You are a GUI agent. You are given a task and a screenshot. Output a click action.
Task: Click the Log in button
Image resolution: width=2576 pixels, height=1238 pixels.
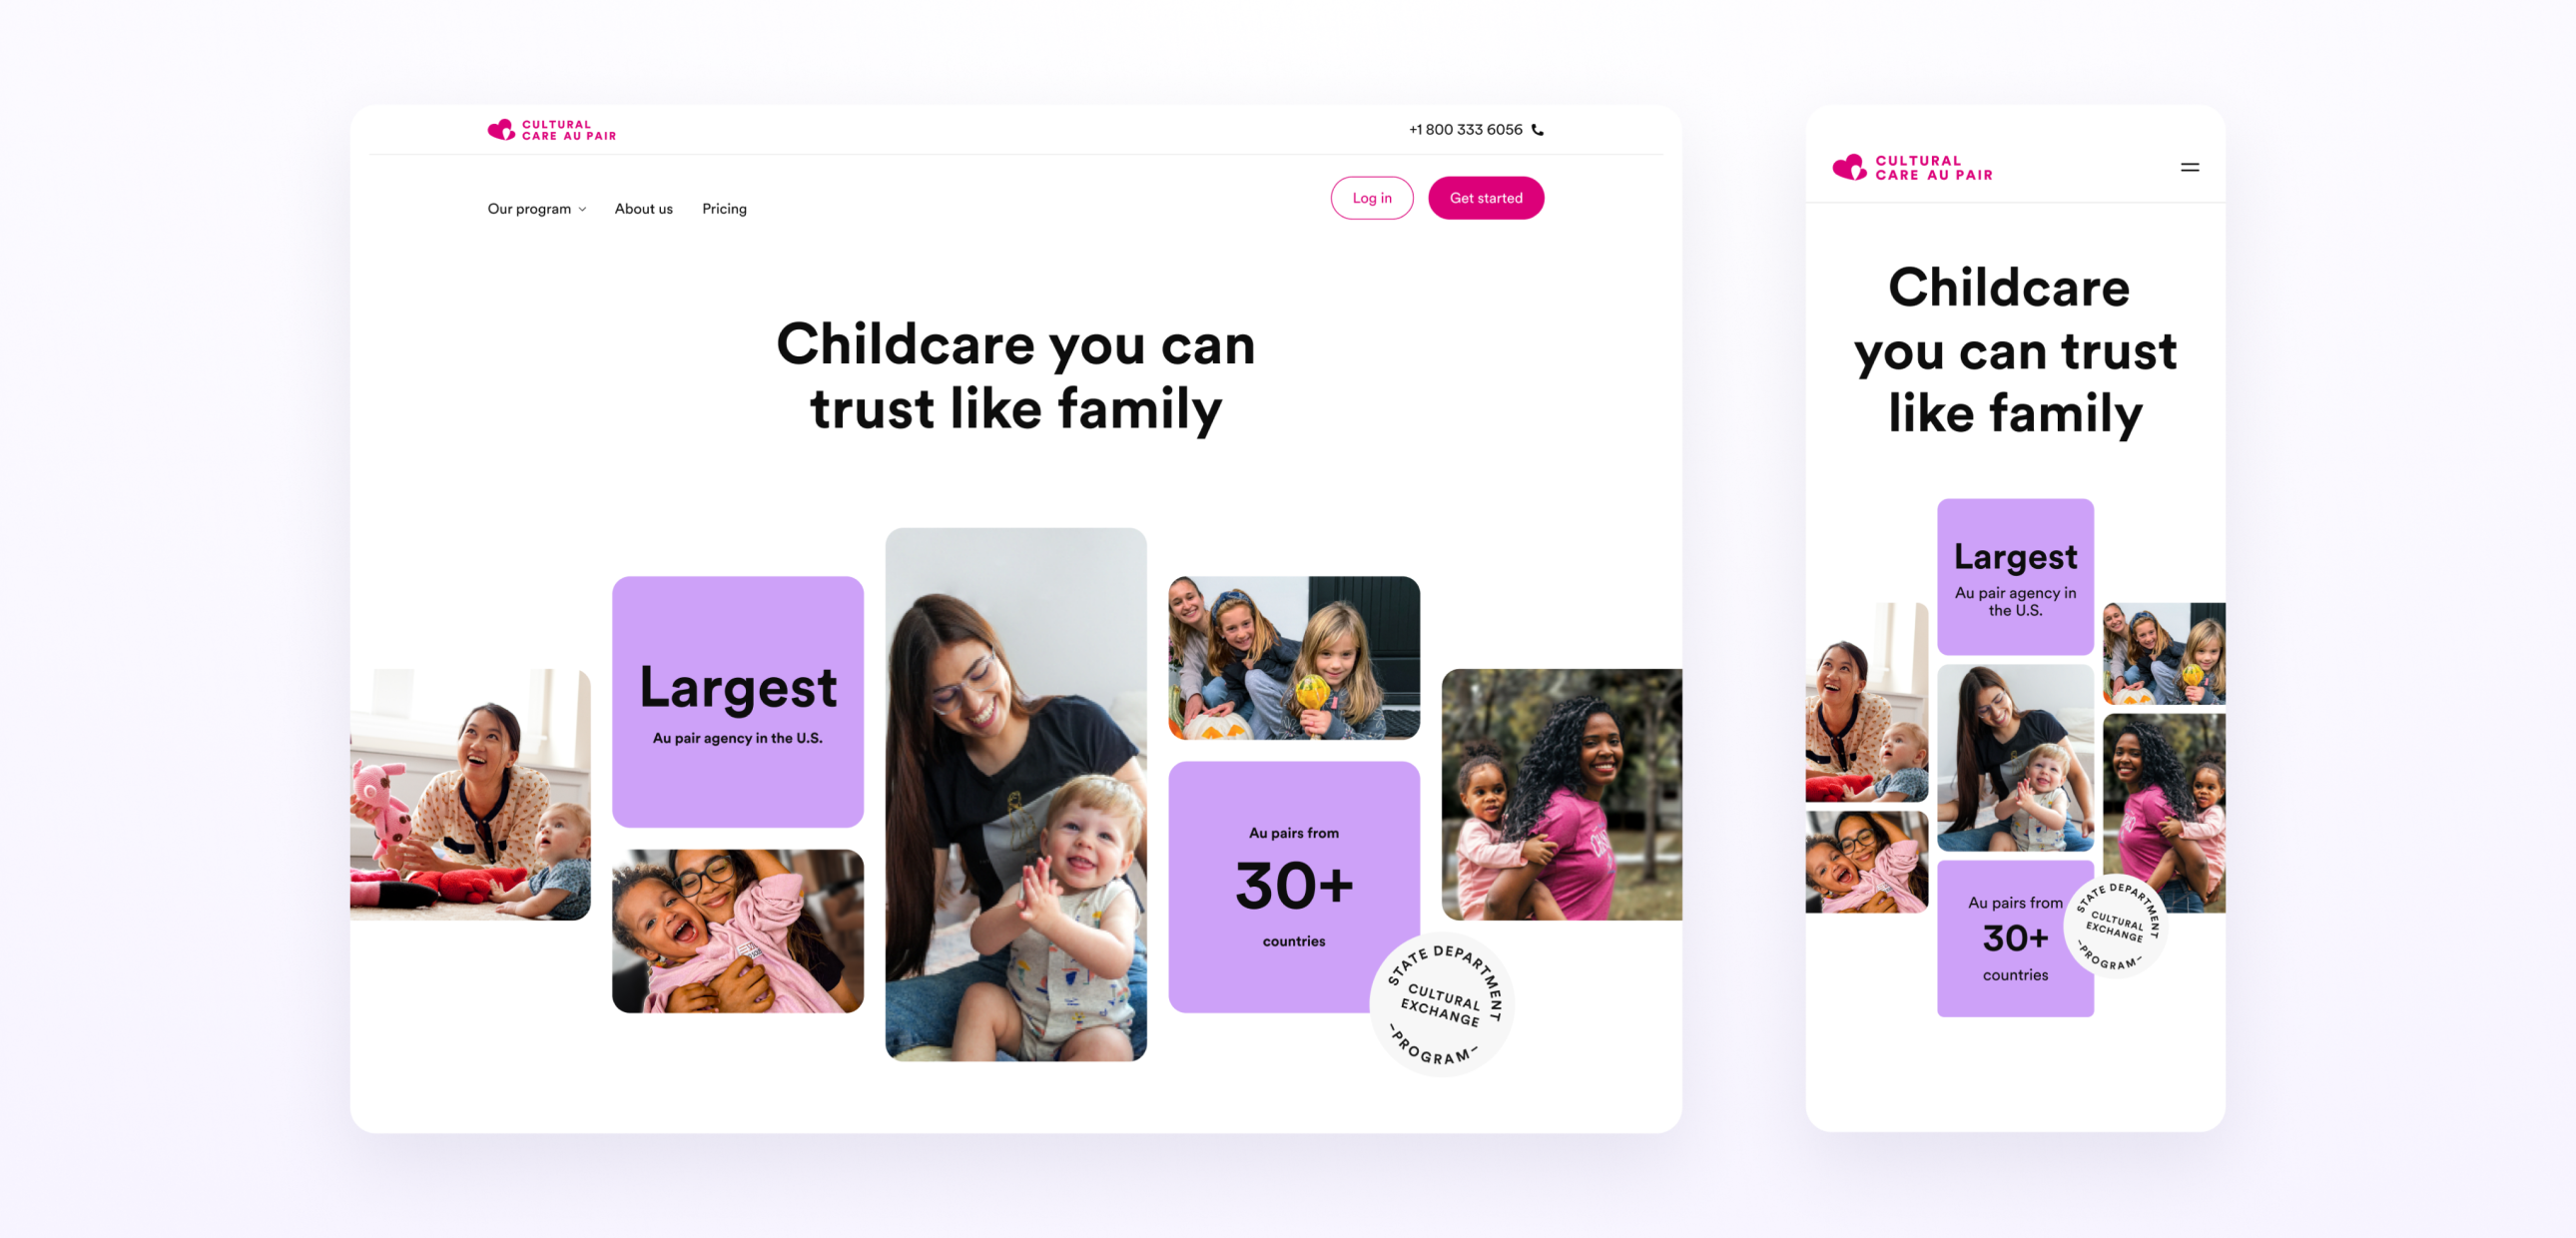point(1370,197)
